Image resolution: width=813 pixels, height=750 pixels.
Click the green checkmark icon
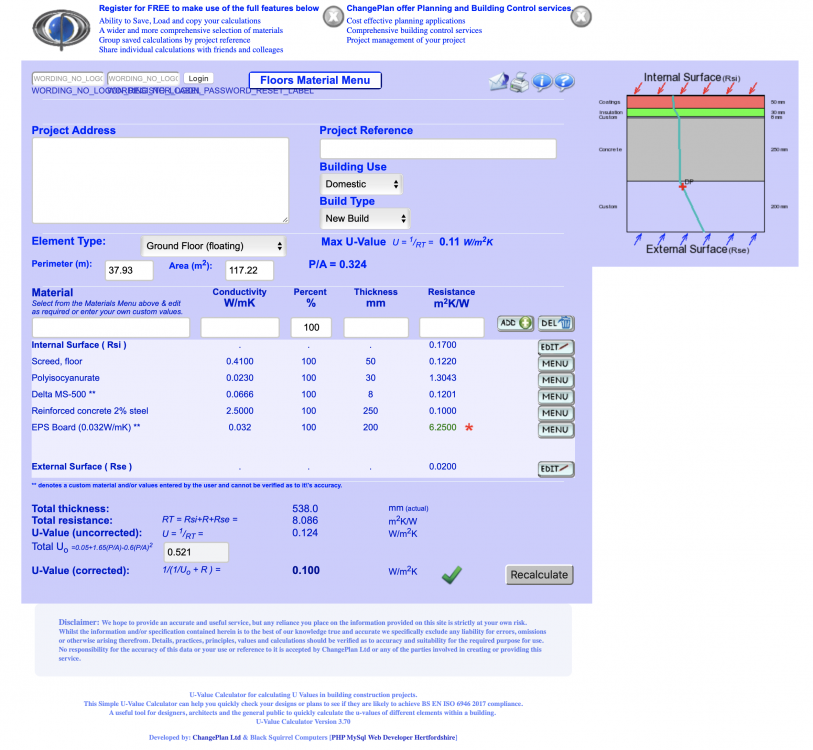(451, 575)
